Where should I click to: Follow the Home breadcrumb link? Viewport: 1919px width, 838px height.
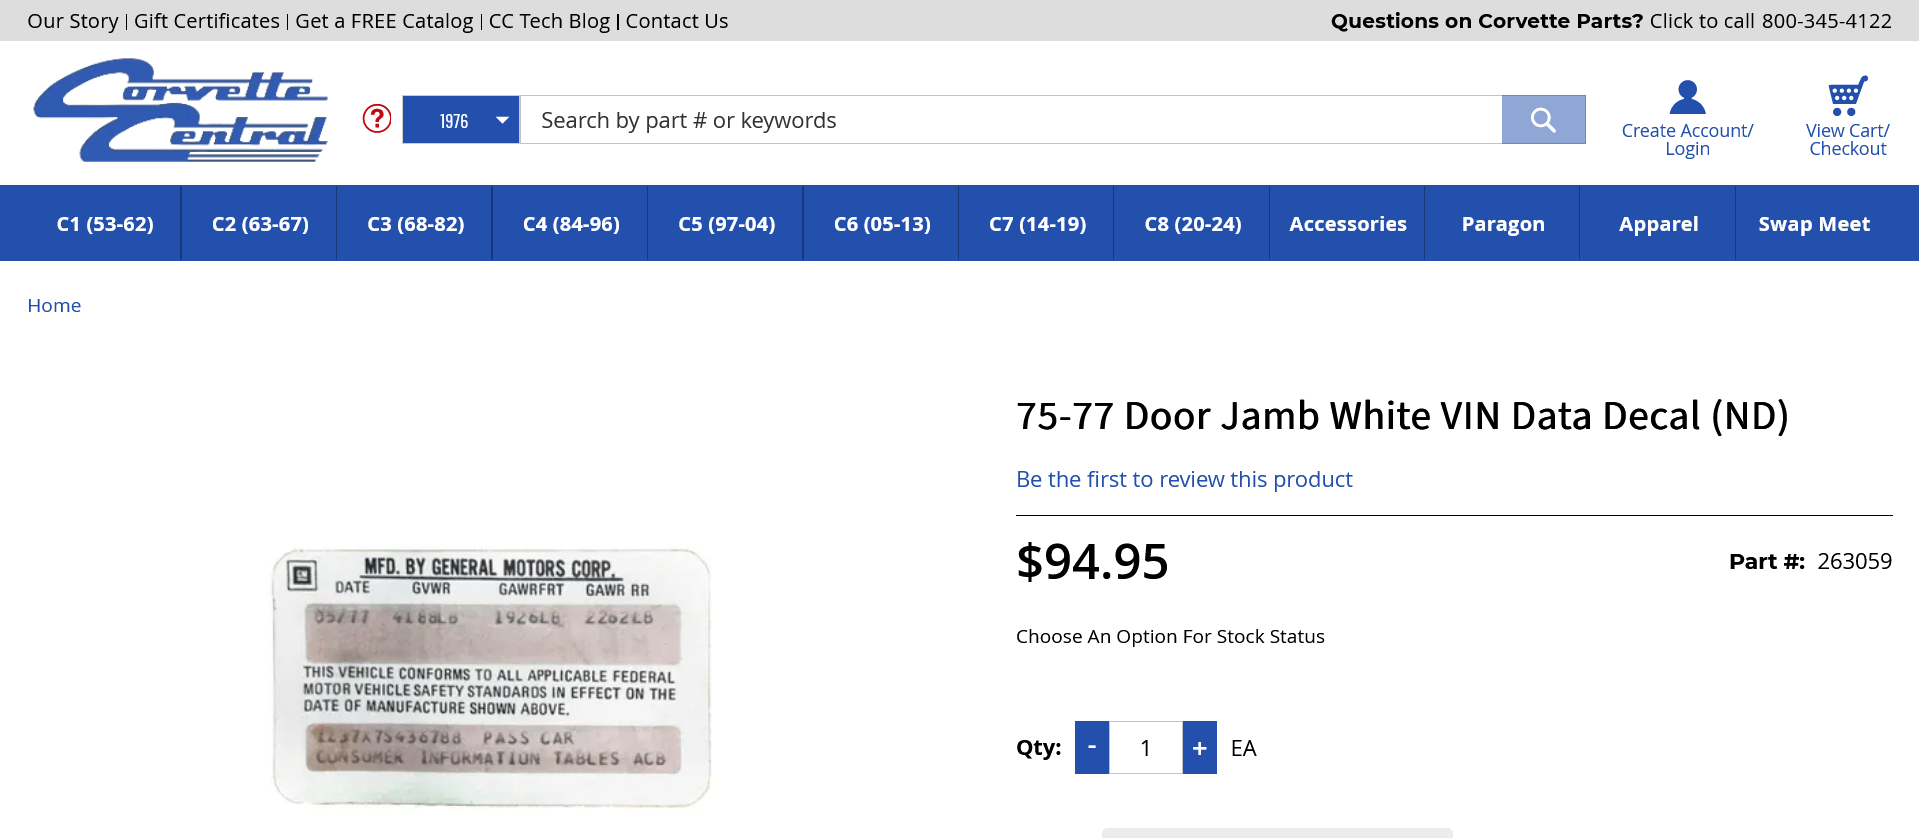click(x=54, y=306)
